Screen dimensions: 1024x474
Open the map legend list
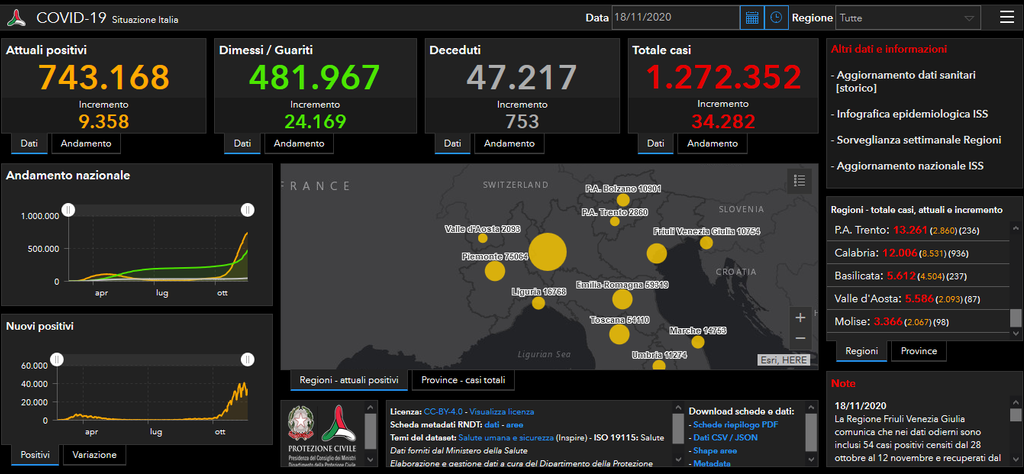coord(799,180)
